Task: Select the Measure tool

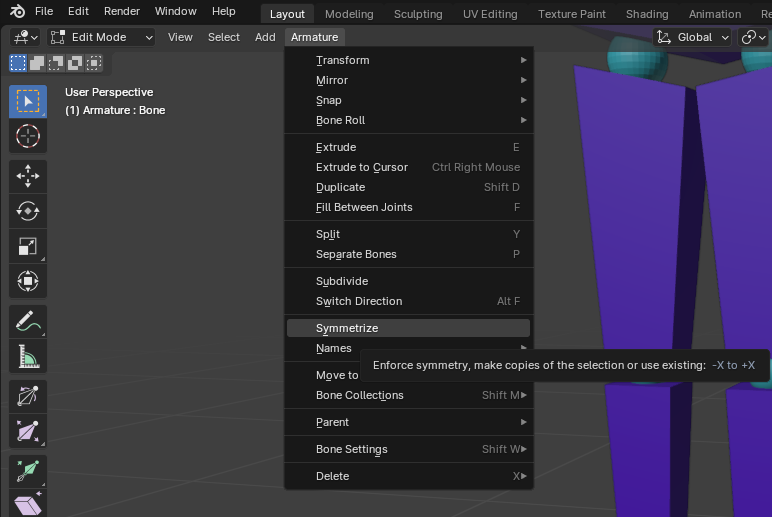Action: coord(28,356)
